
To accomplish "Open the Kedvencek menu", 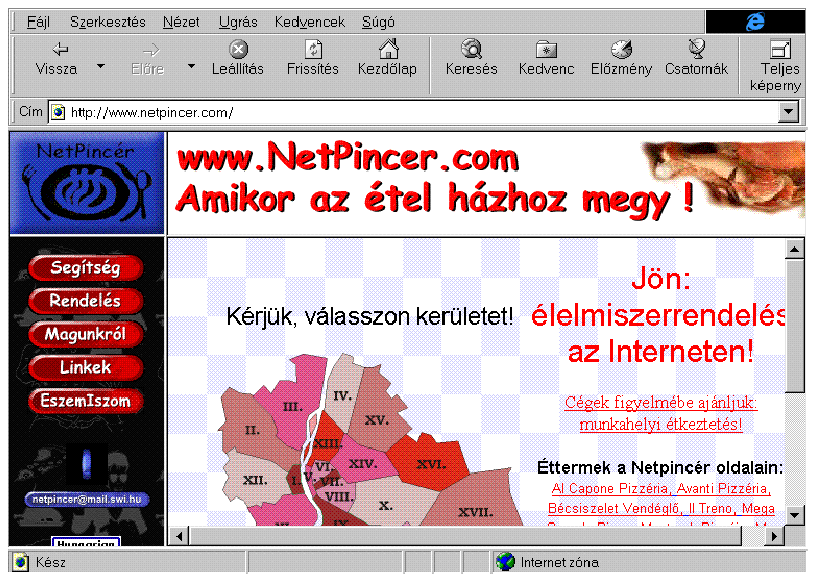I will tap(310, 22).
